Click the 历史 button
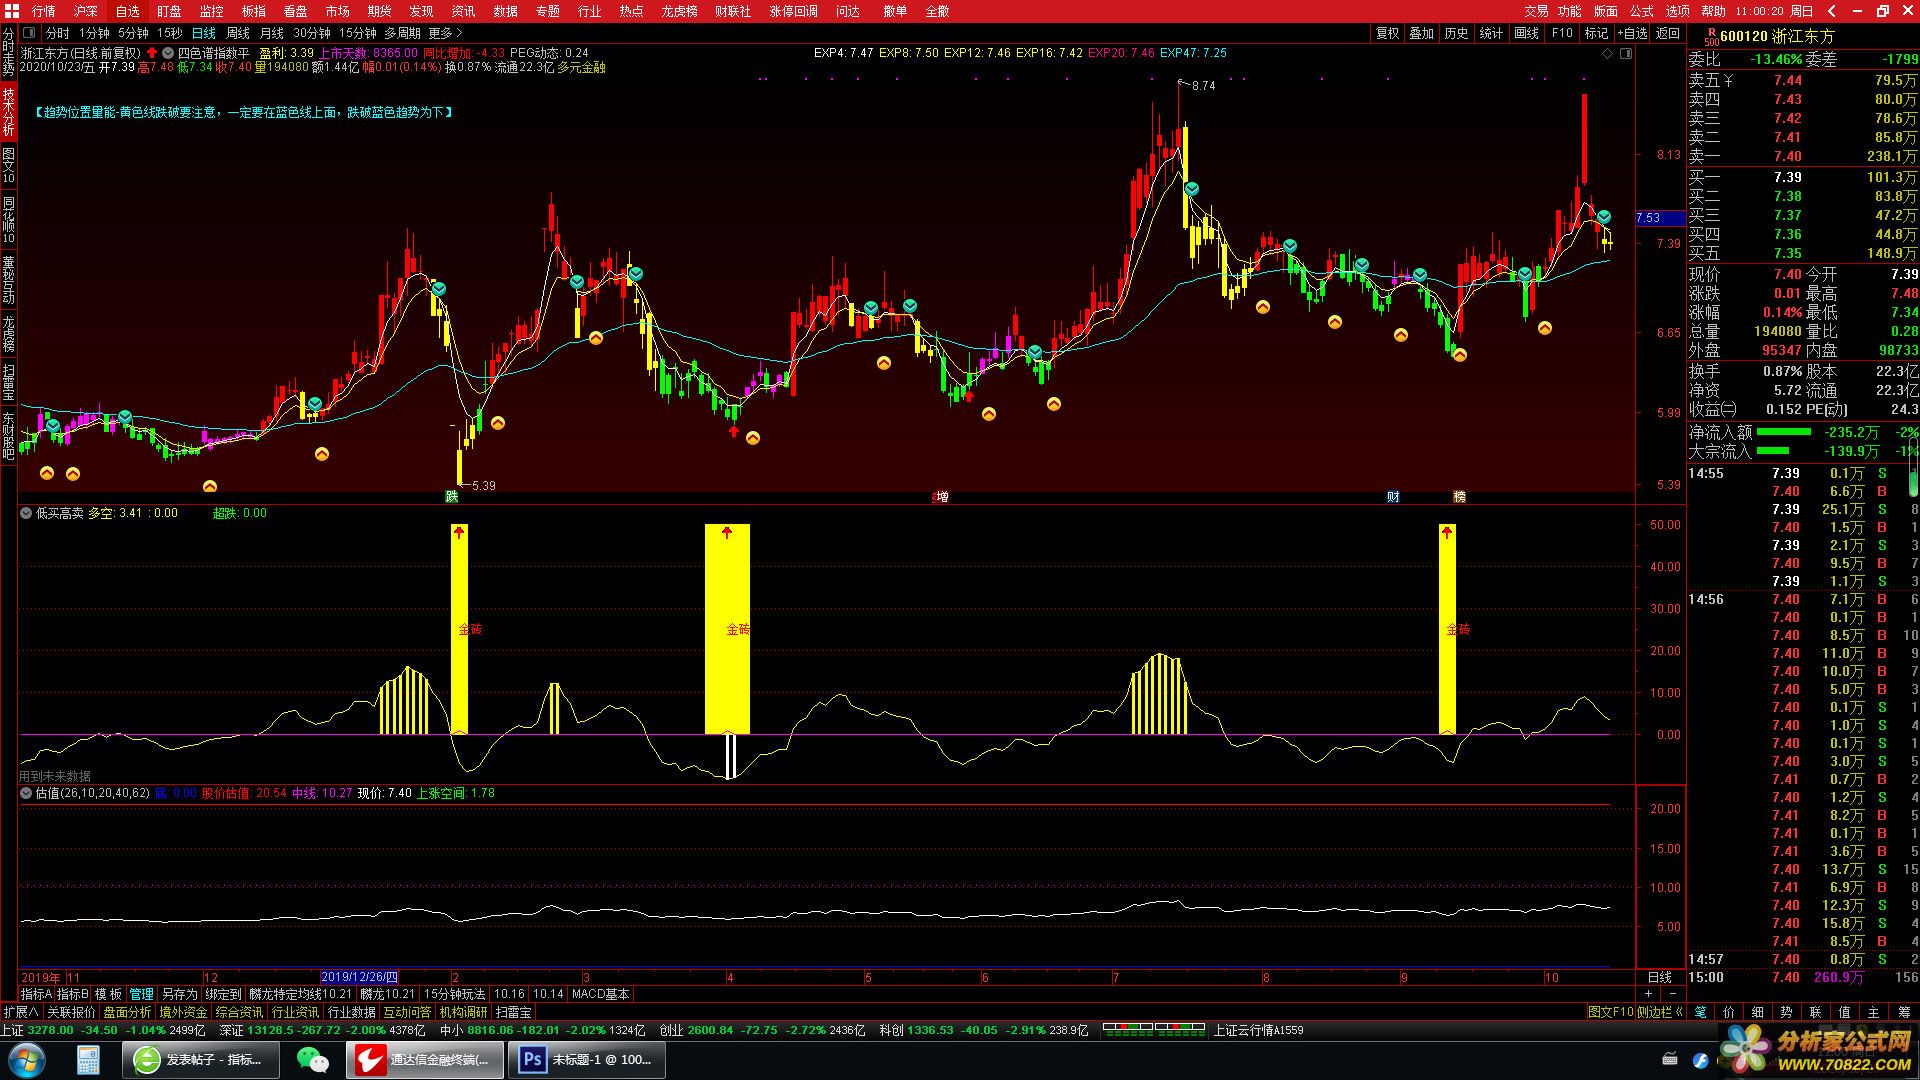 (x=1457, y=33)
